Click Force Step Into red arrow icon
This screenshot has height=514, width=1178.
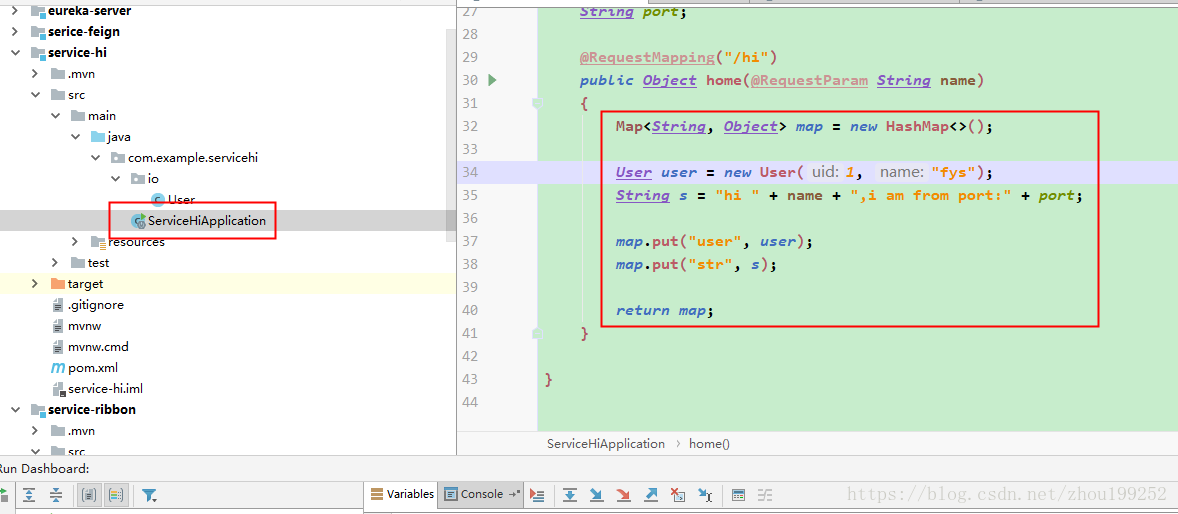pos(624,494)
